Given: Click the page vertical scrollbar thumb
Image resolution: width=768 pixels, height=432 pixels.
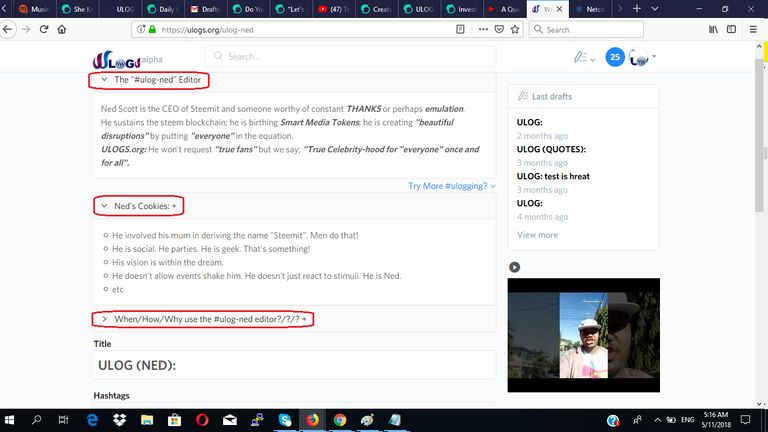Looking at the screenshot, I should (759, 136).
